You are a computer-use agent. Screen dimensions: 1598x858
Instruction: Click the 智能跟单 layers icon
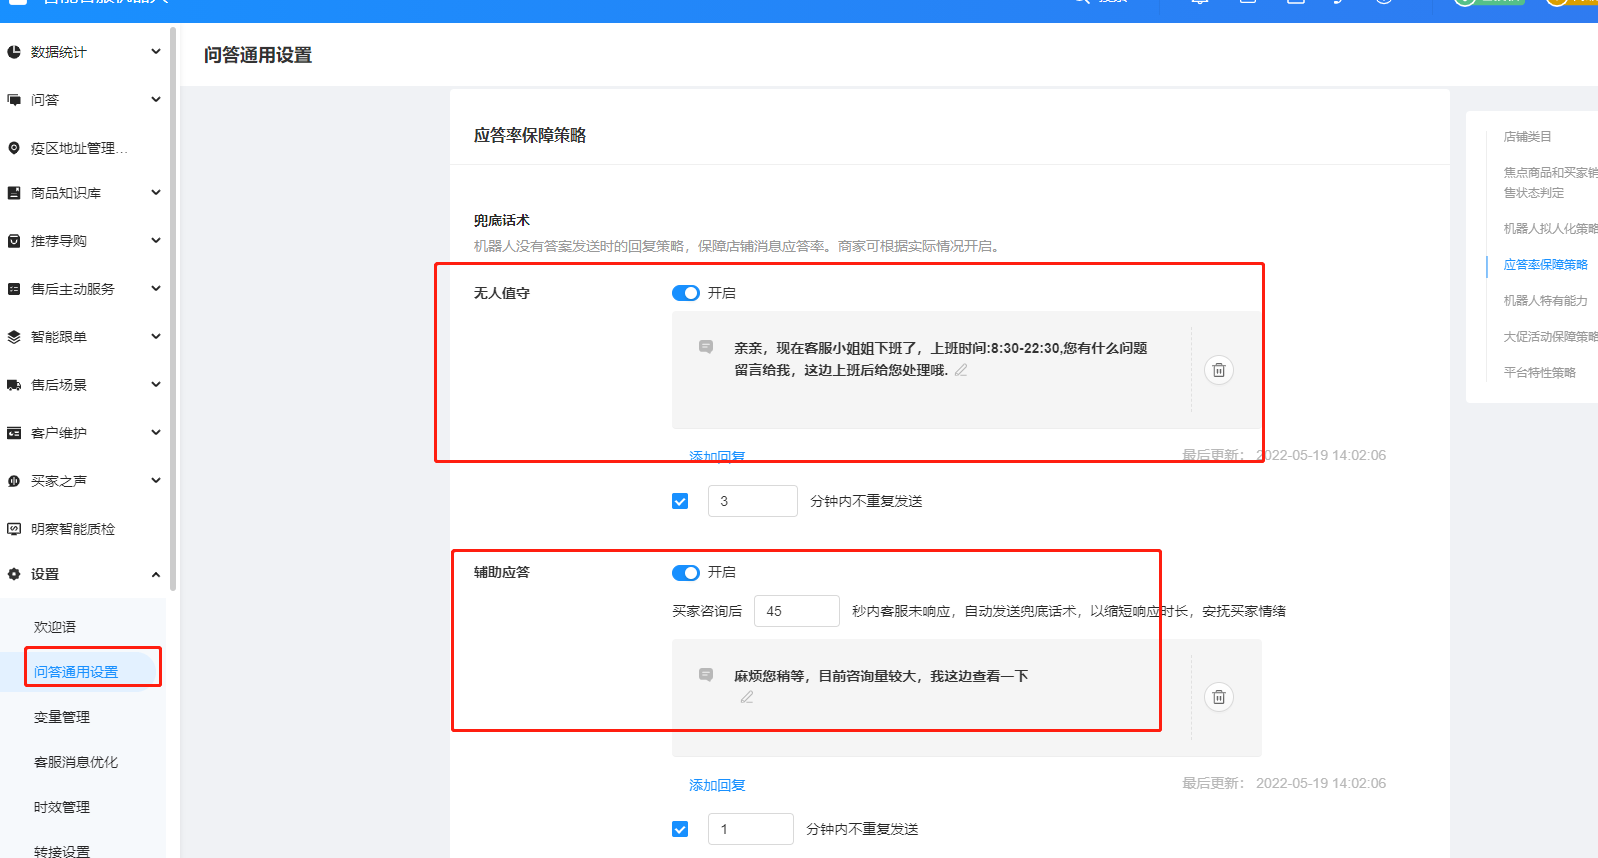(x=14, y=337)
